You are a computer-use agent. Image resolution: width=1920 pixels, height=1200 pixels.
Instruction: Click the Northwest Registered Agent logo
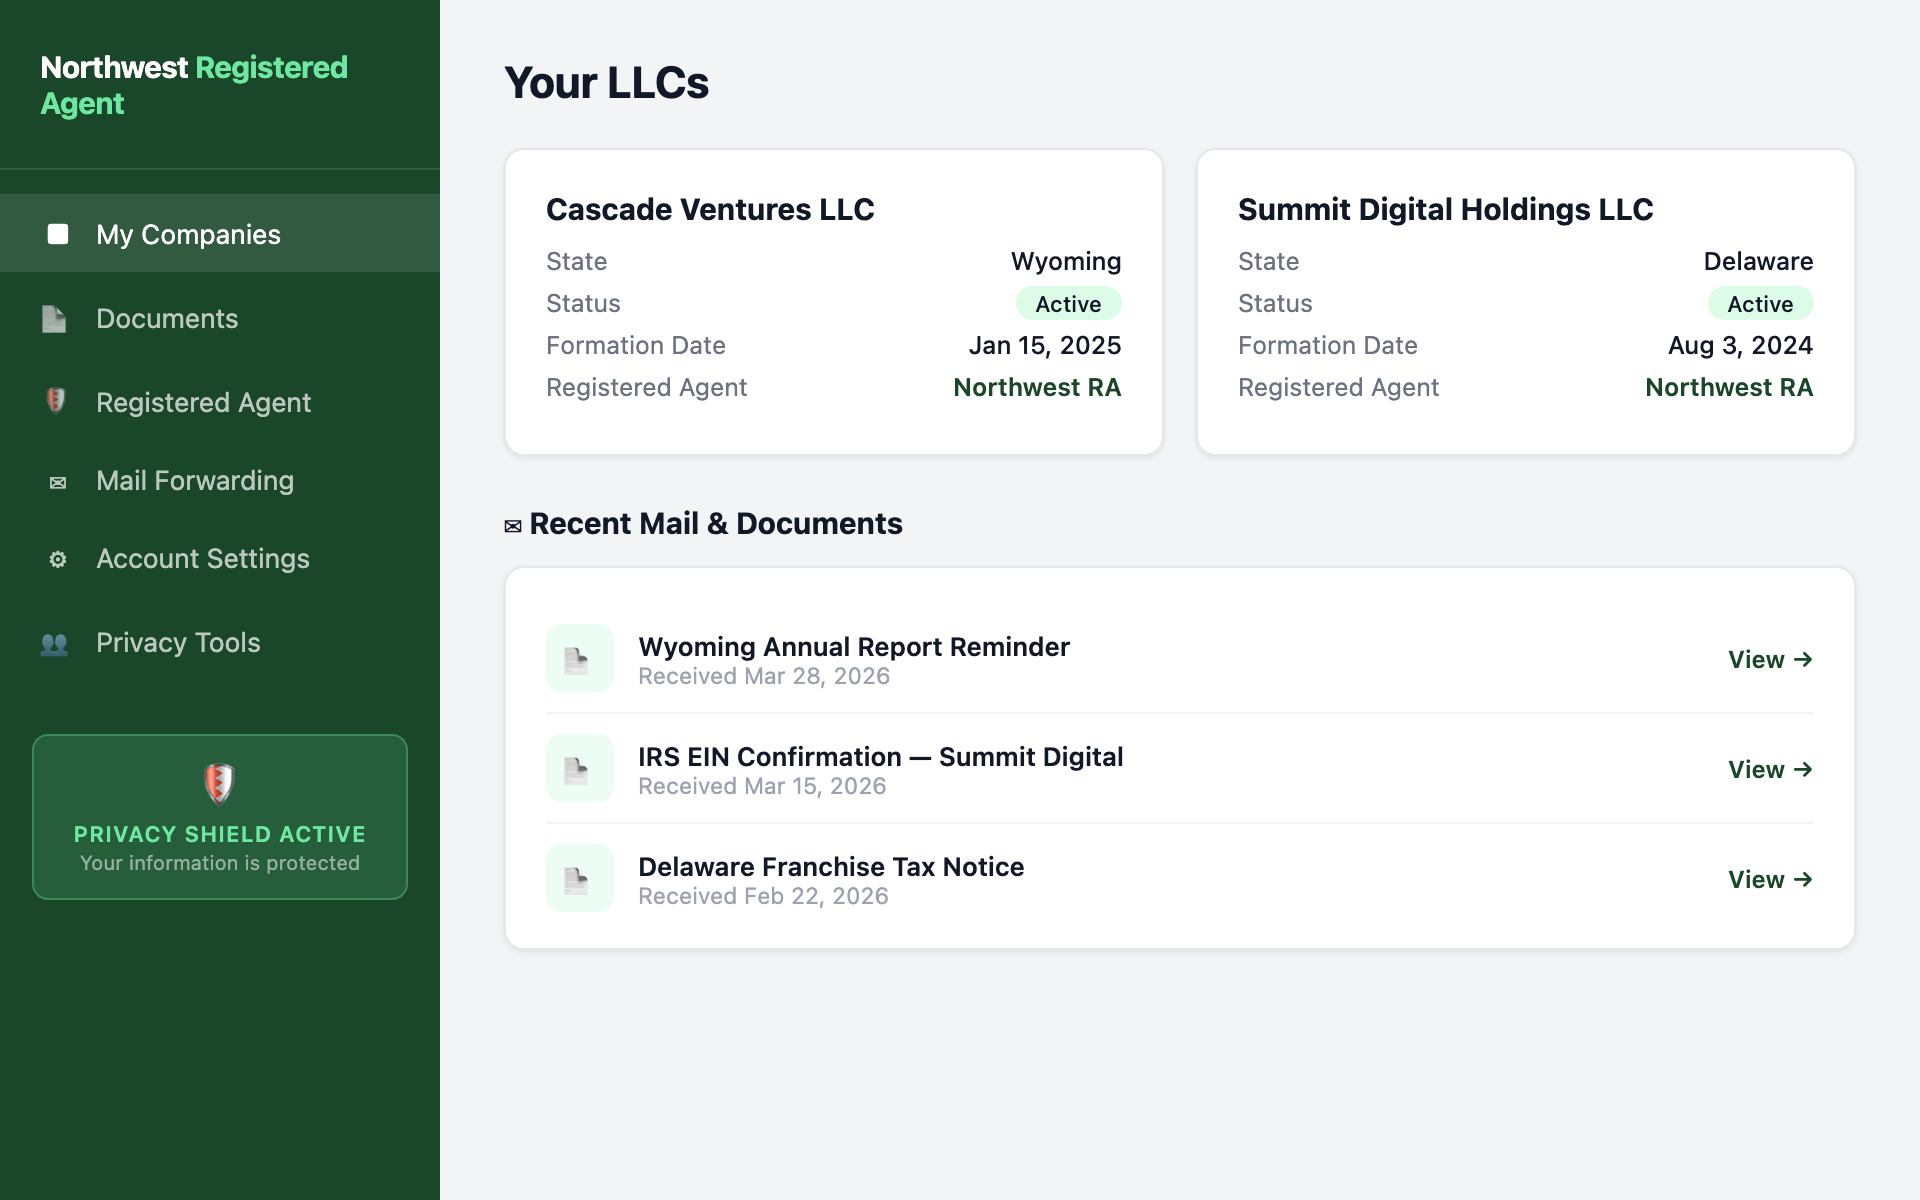point(194,85)
